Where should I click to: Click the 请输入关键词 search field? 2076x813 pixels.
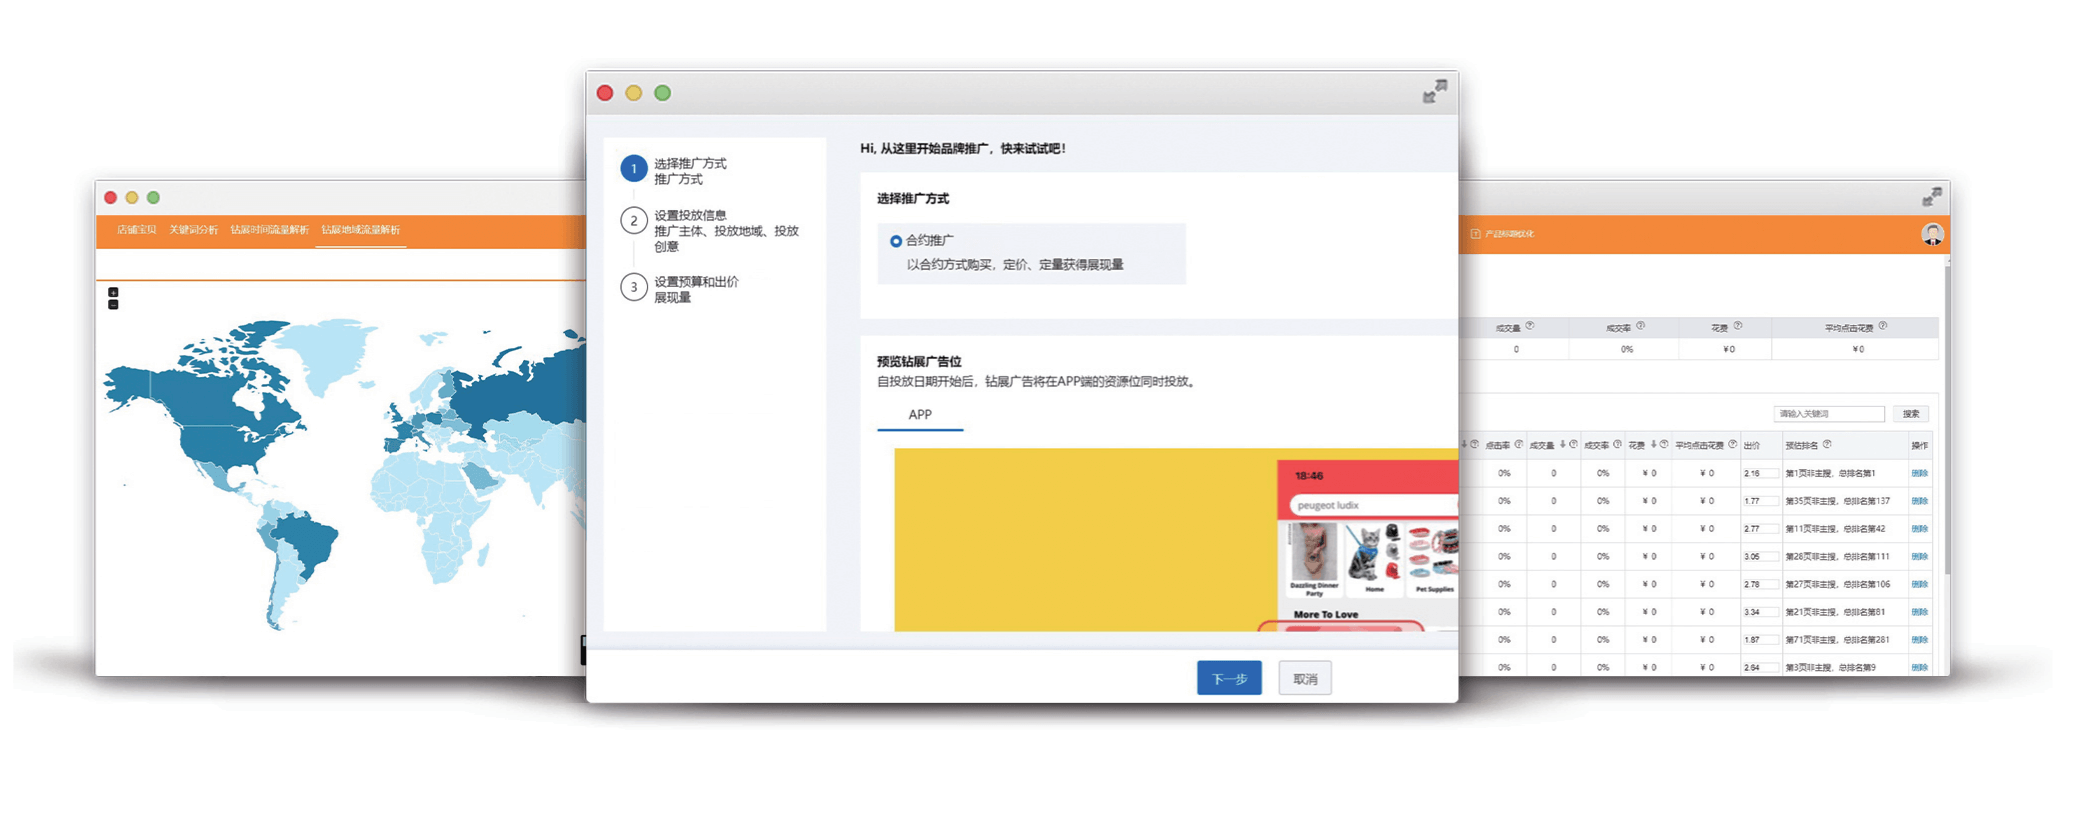[x=1828, y=414]
